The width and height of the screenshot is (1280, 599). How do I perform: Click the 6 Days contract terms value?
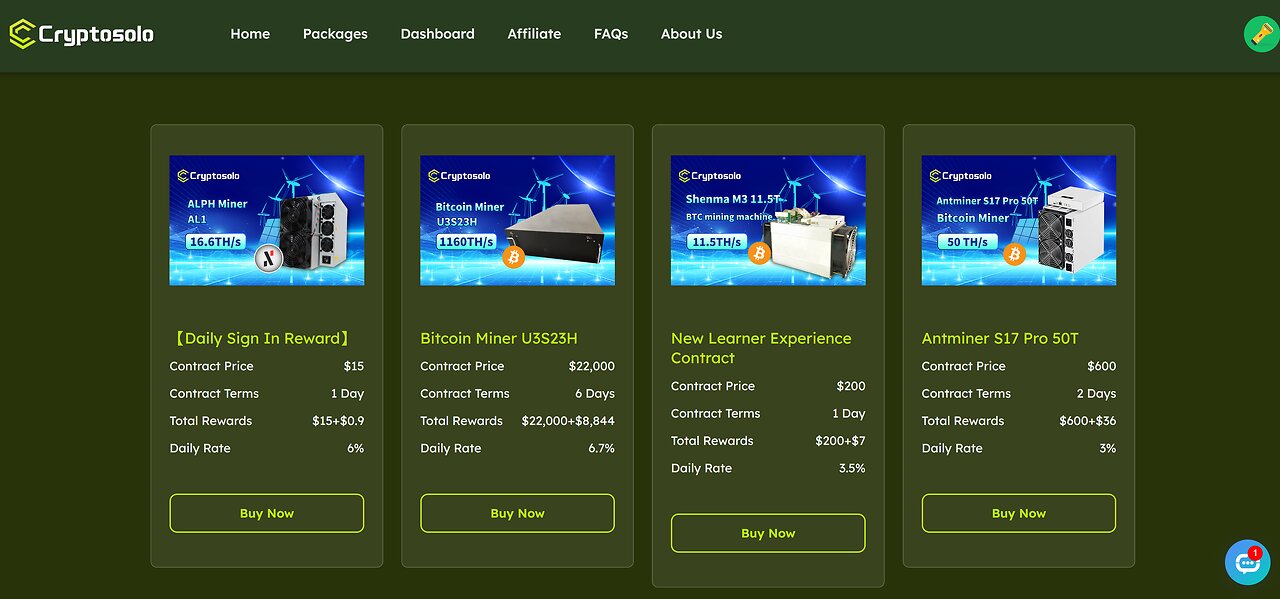(x=595, y=394)
